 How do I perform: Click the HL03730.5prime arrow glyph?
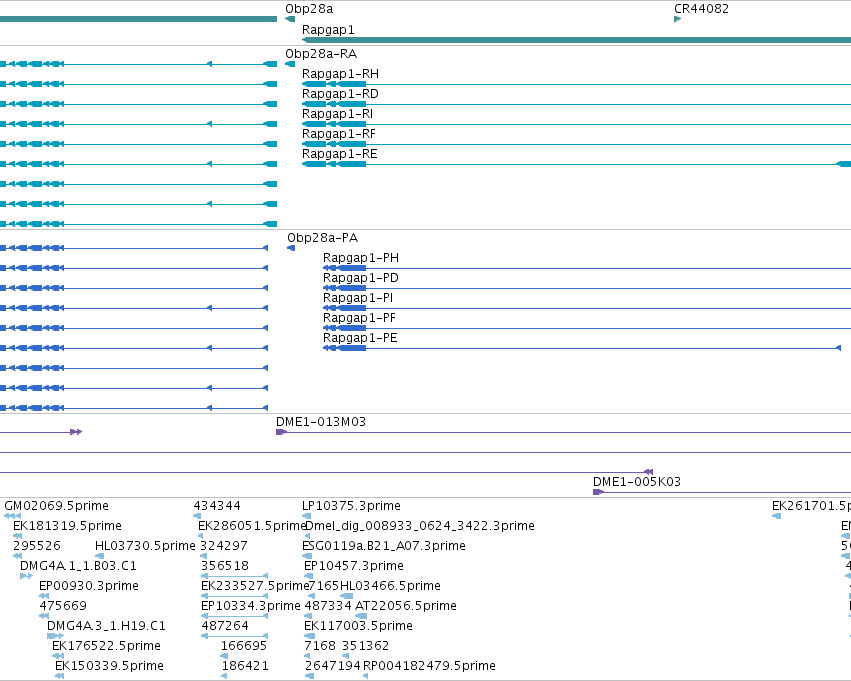click(x=99, y=556)
